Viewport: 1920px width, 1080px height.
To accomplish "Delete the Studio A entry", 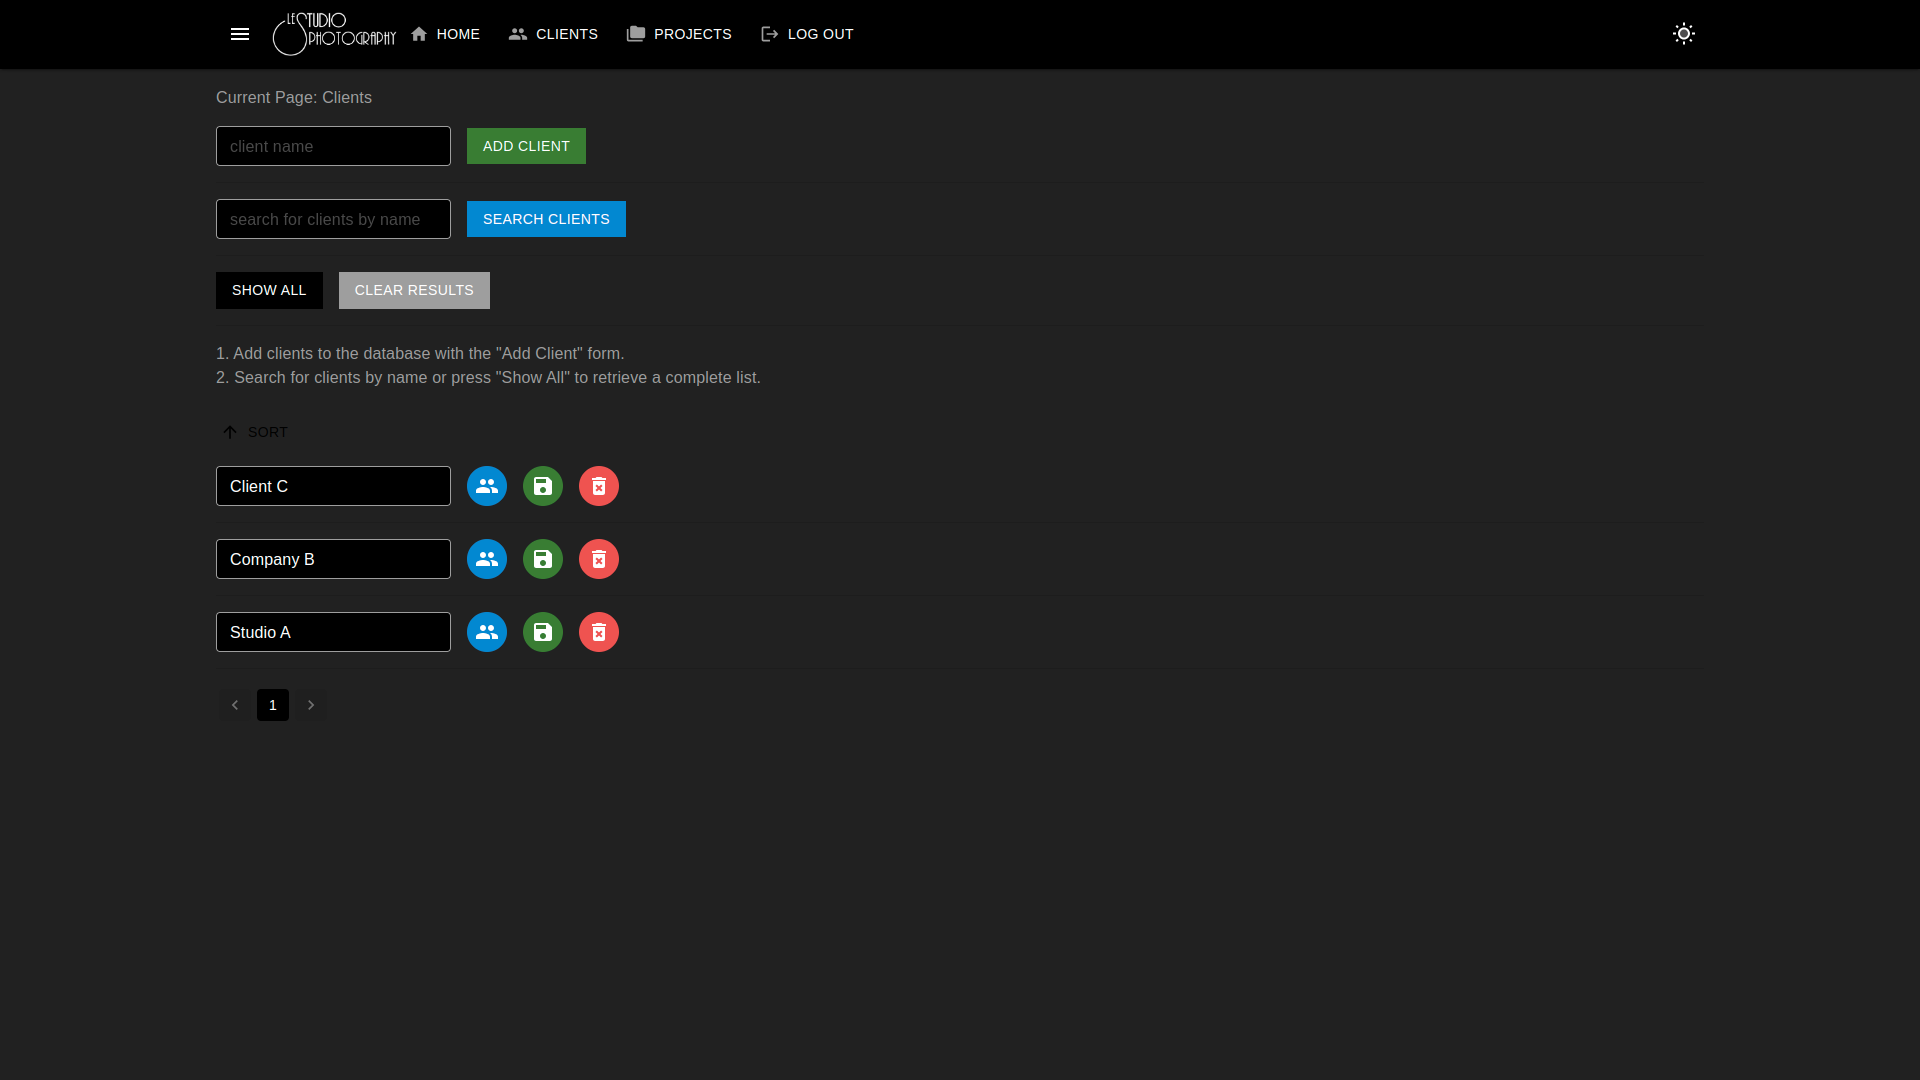I will (x=599, y=632).
